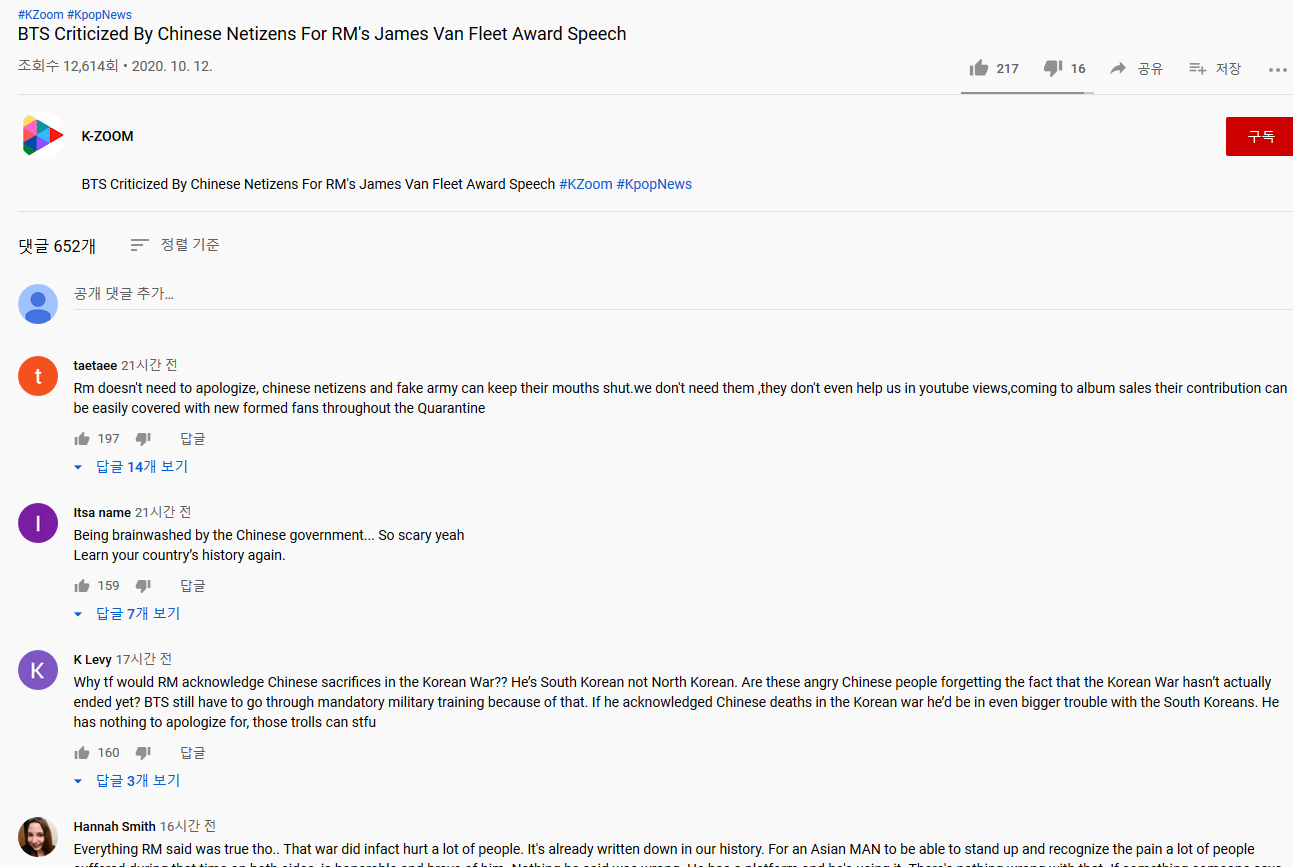Expand 7 replies under Itsa name's comment
This screenshot has height=867, width=1293.
(x=127, y=613)
